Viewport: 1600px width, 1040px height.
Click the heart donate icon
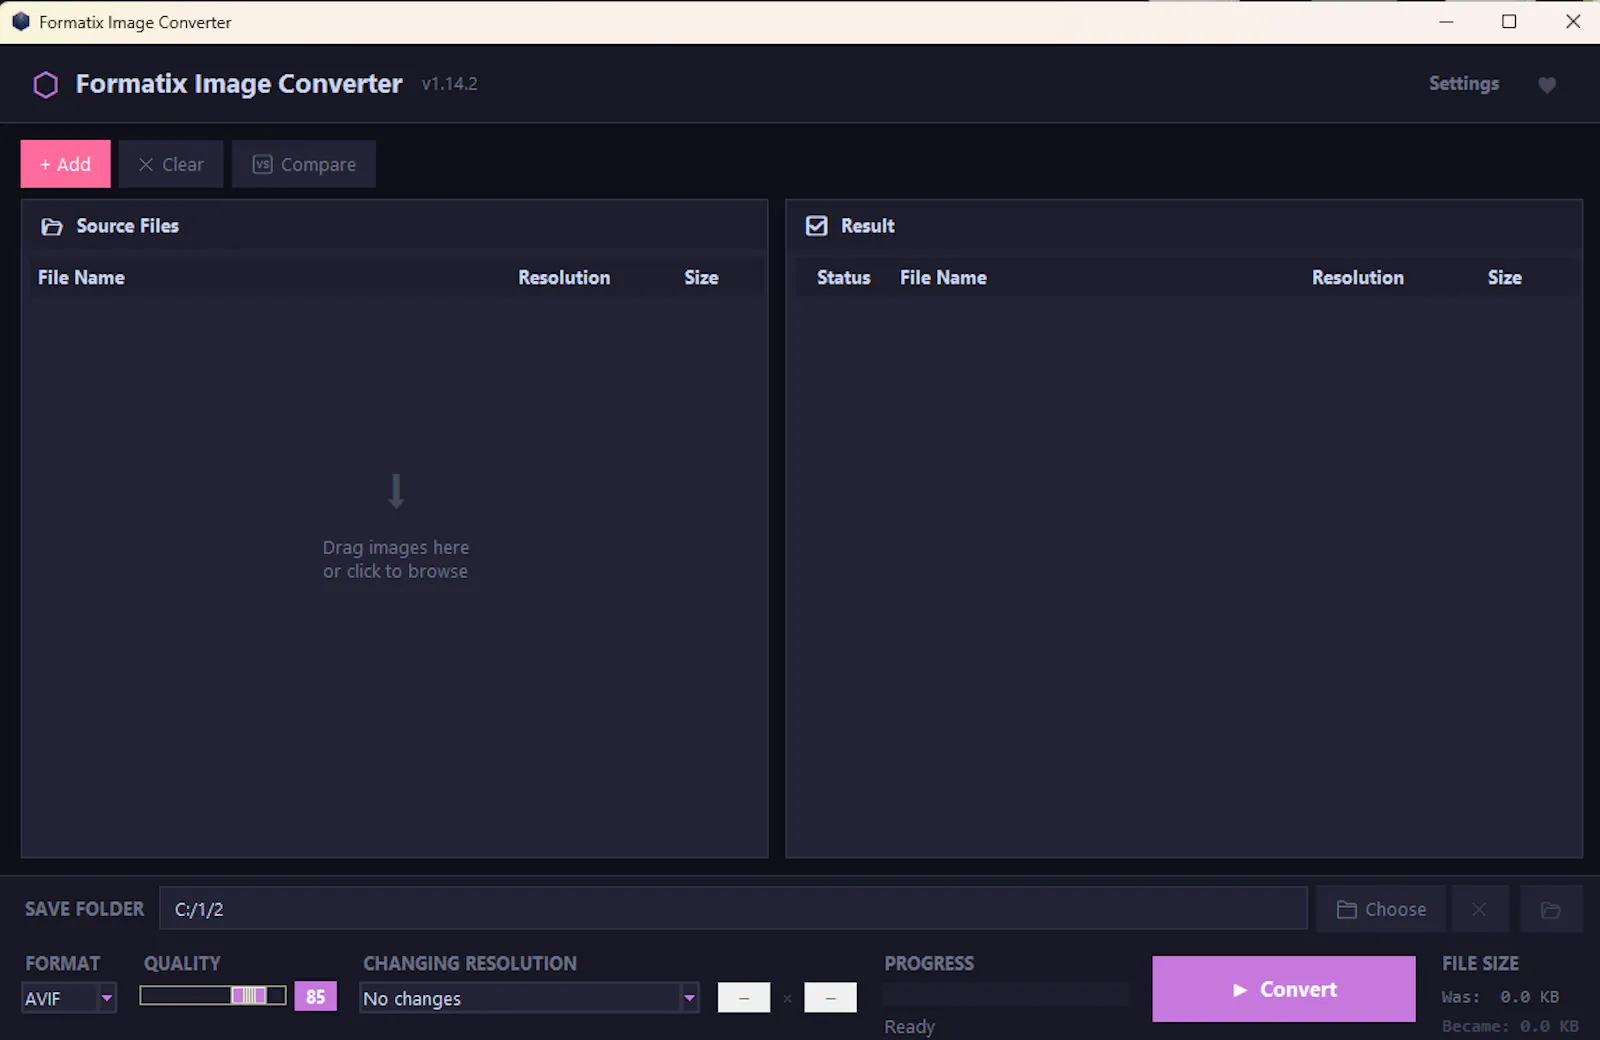1547,85
